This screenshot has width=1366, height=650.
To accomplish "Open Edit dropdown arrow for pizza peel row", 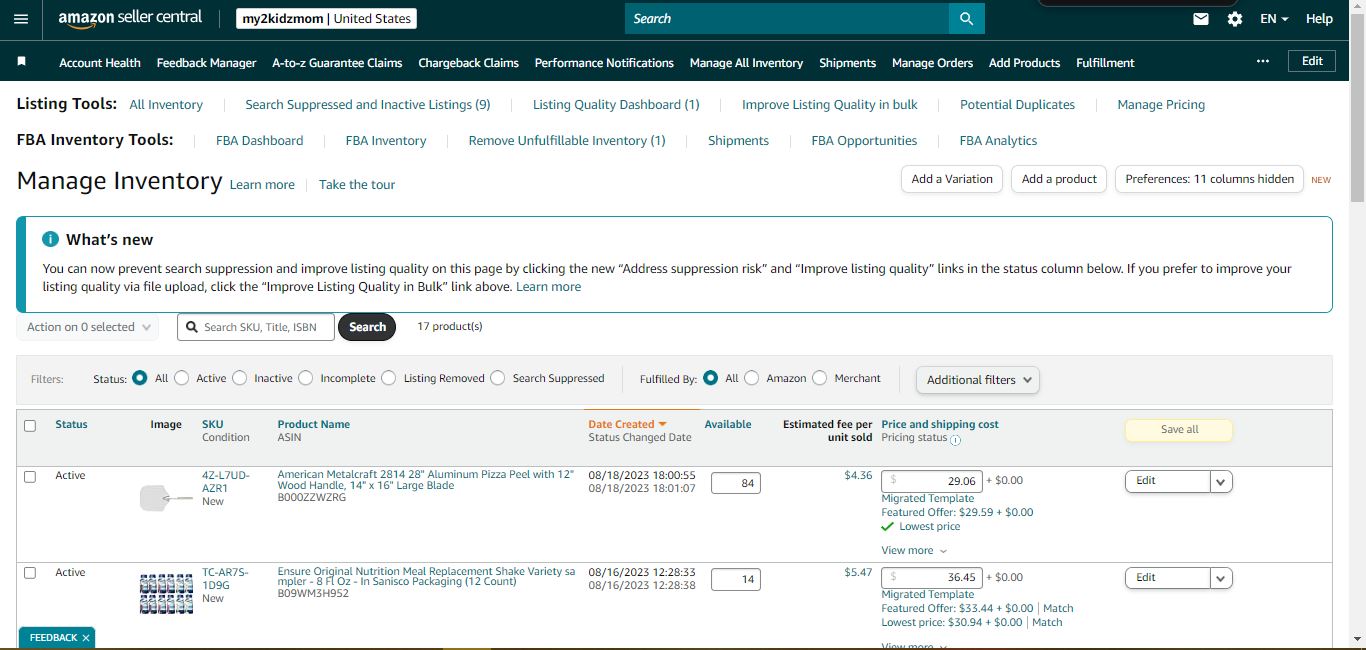I will click(1221, 482).
